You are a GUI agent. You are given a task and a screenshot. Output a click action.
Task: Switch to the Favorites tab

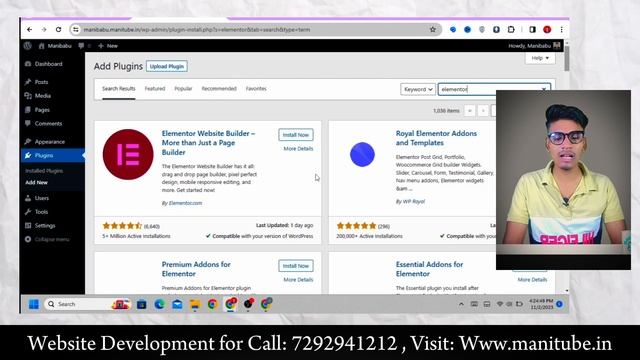tap(256, 89)
